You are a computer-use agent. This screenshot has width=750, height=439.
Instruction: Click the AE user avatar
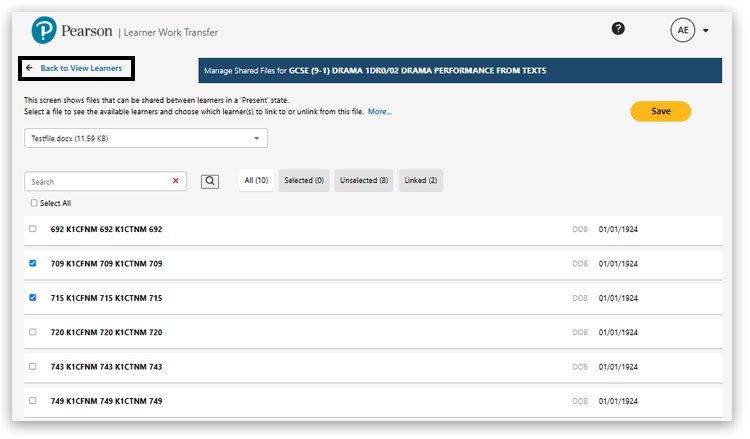tap(683, 30)
